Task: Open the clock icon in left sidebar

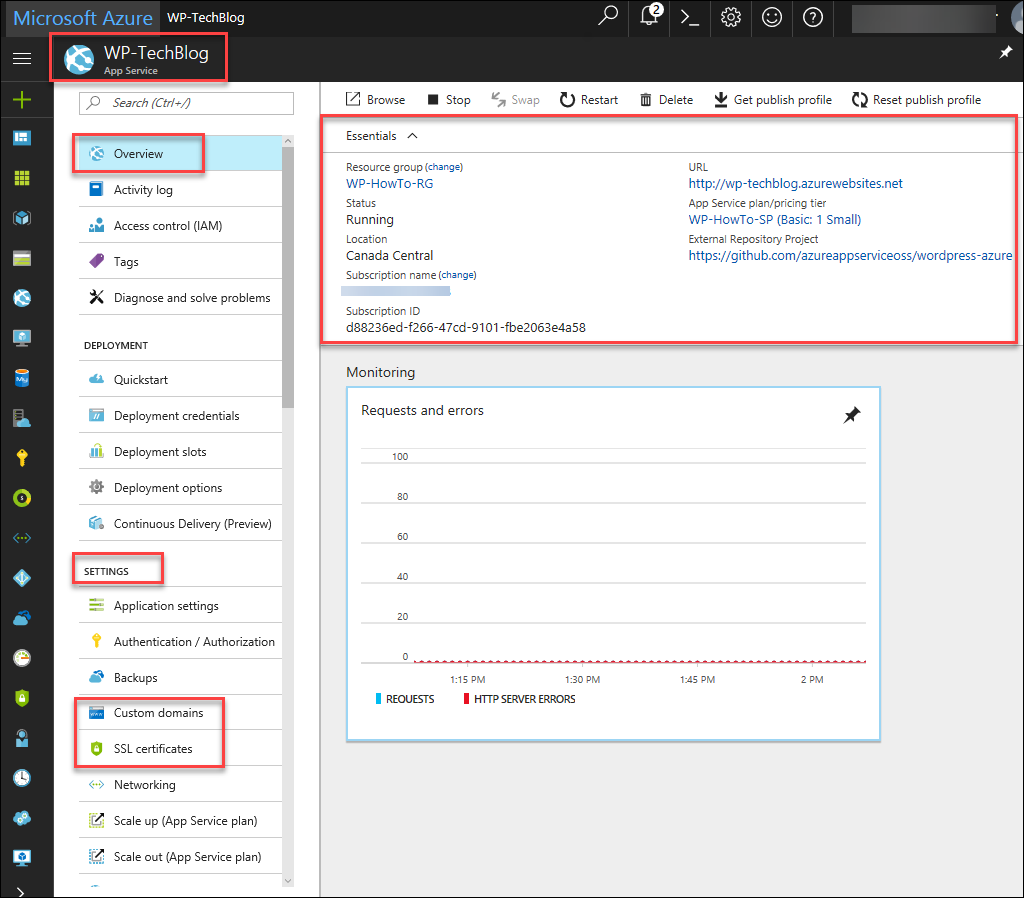Action: point(22,778)
